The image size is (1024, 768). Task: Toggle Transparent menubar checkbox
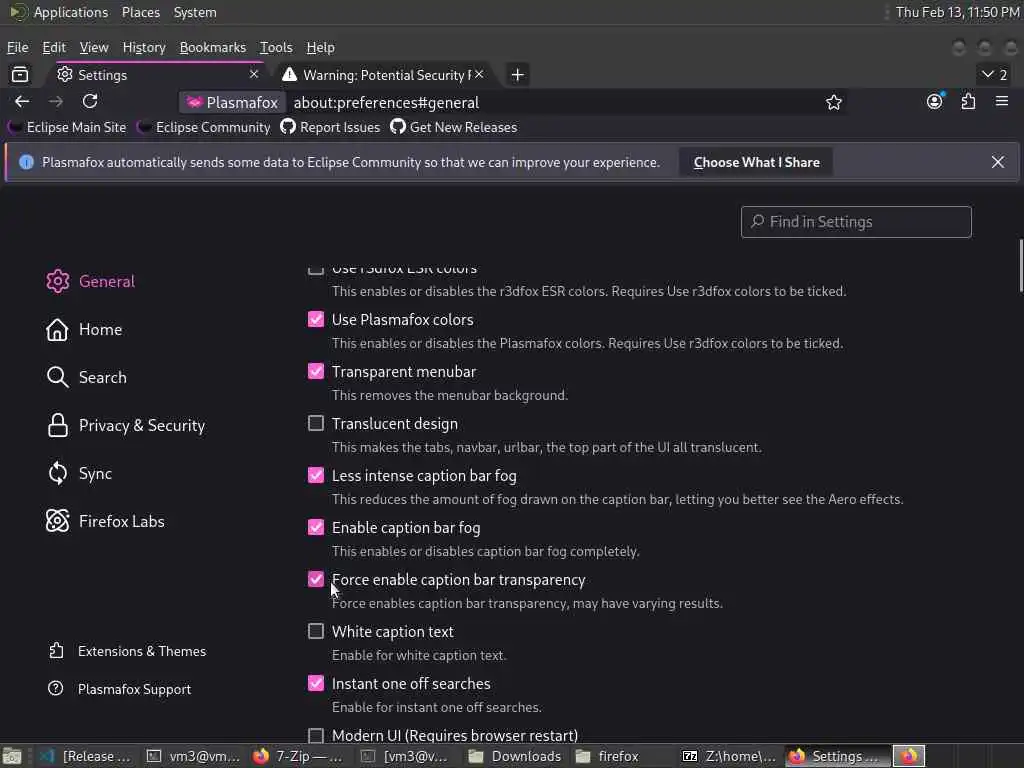click(x=315, y=371)
